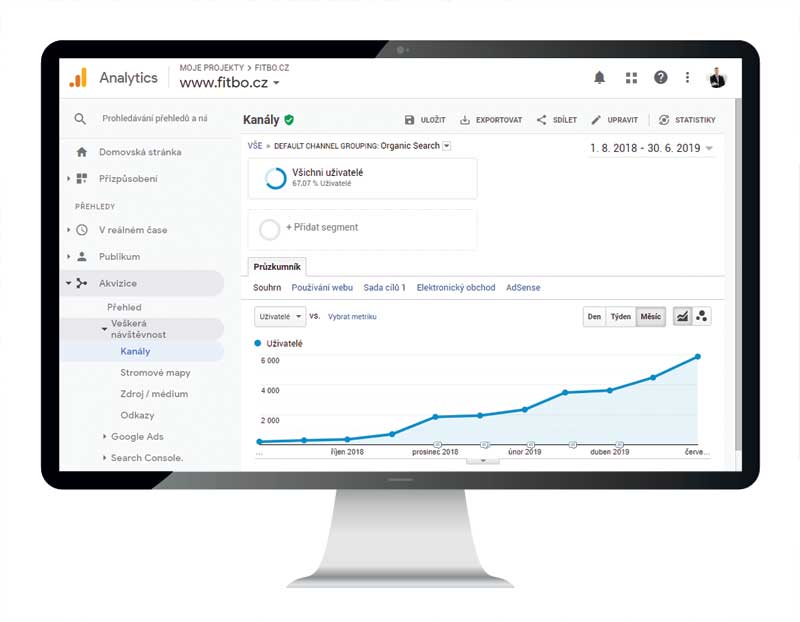Open the three-dot more options menu
This screenshot has height=622, width=800.
click(688, 78)
